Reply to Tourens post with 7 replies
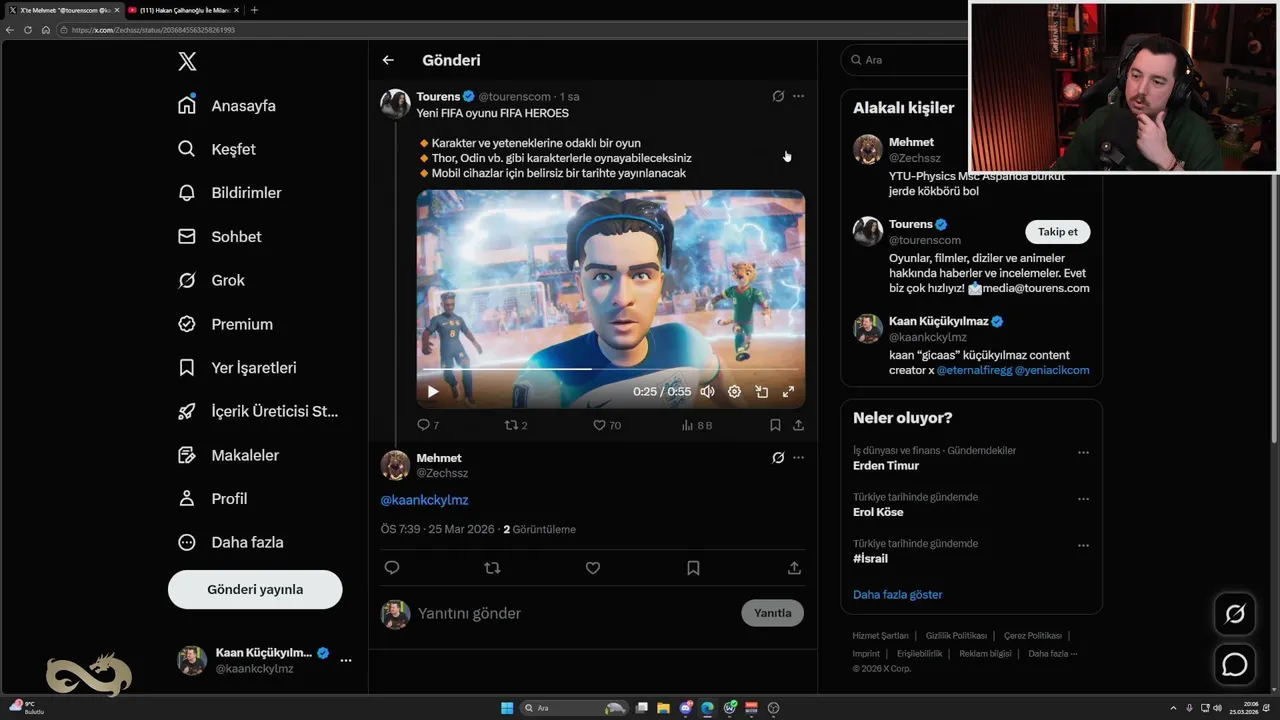Image resolution: width=1280 pixels, height=720 pixels. [x=428, y=425]
